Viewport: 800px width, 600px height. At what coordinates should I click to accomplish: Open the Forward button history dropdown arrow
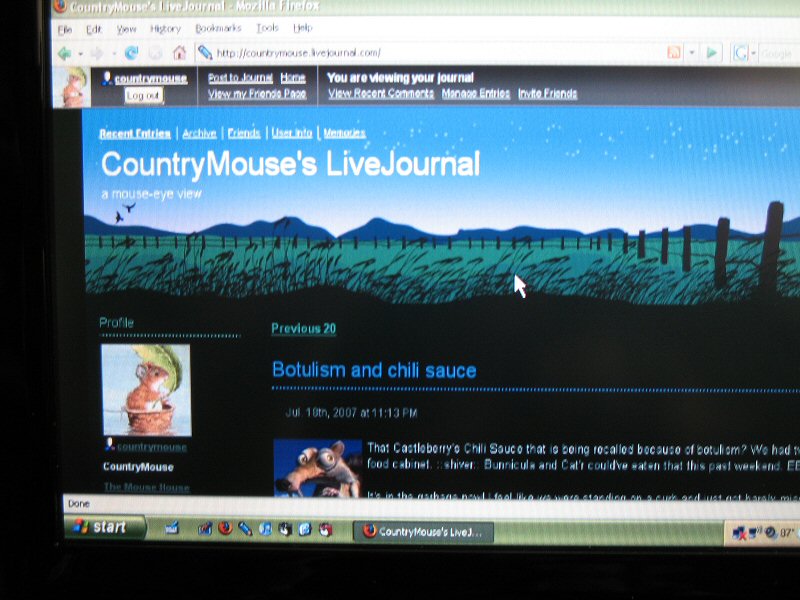(113, 54)
